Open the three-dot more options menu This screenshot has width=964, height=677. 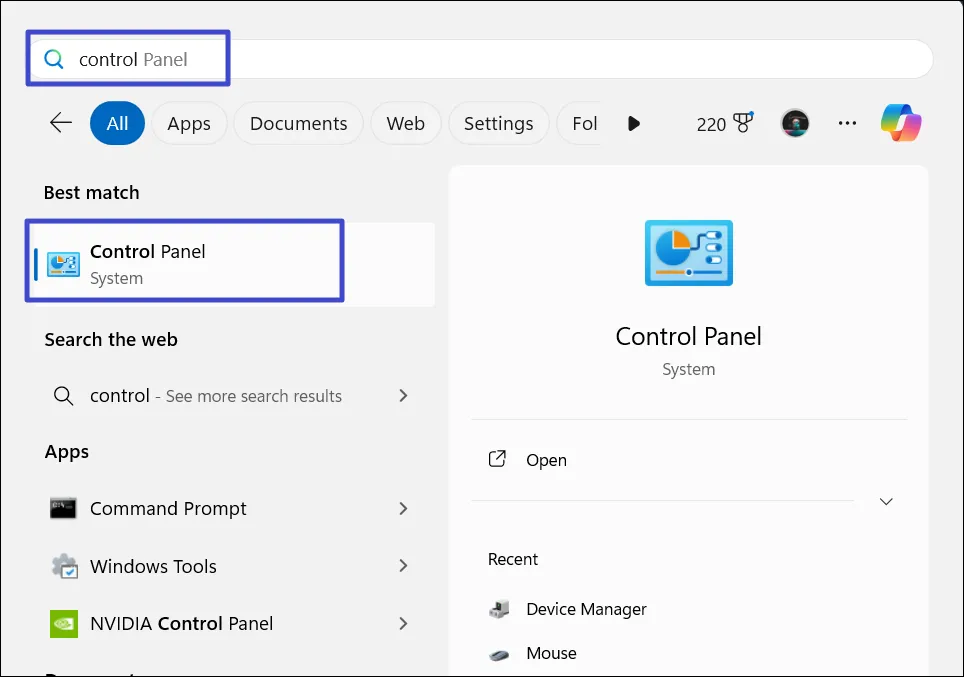847,123
